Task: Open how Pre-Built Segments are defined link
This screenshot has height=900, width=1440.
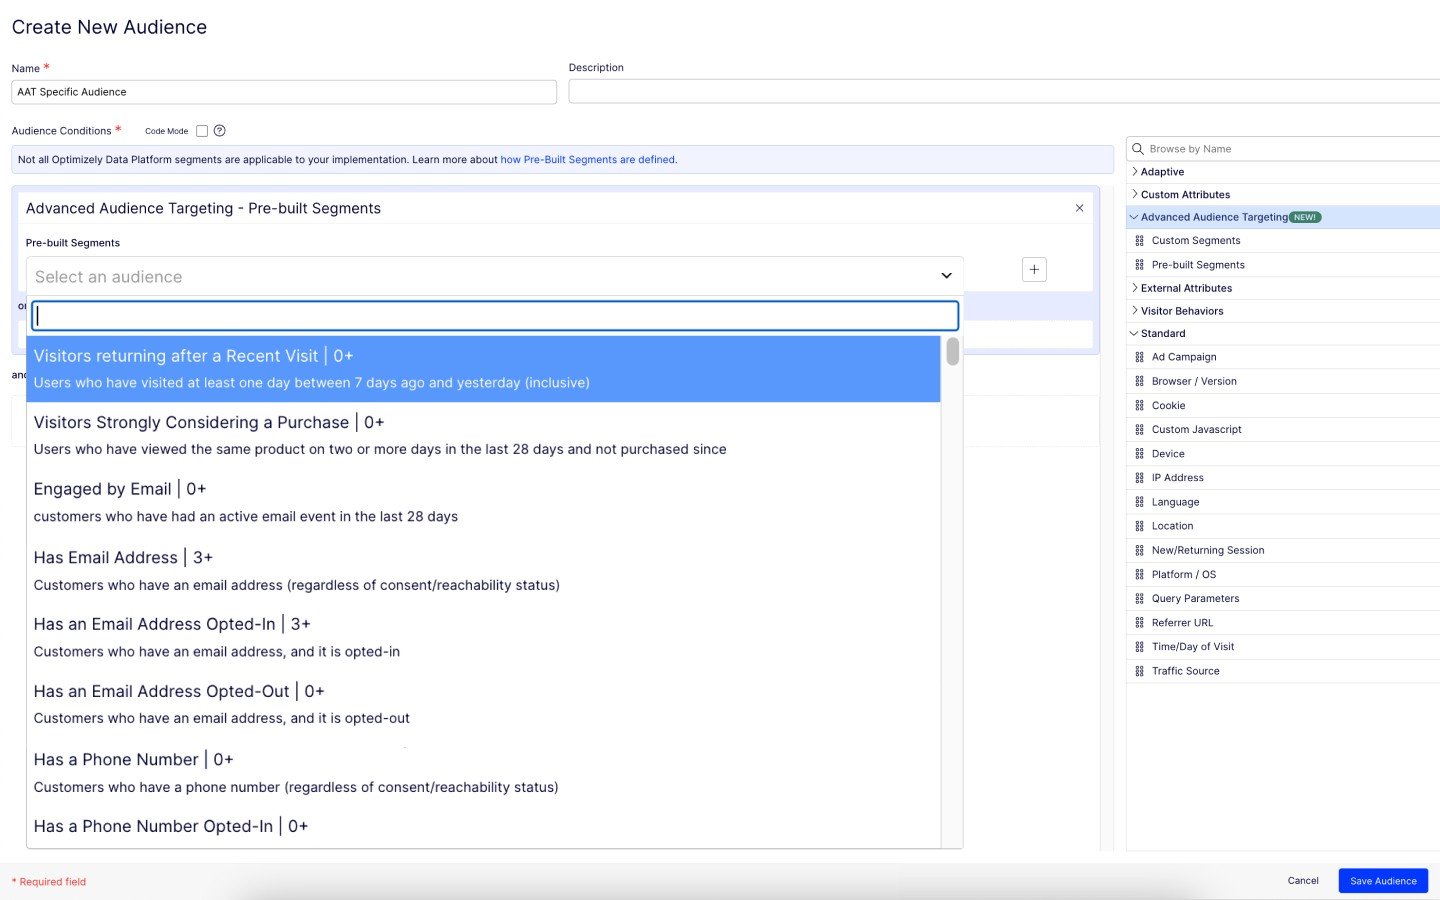Action: [588, 160]
